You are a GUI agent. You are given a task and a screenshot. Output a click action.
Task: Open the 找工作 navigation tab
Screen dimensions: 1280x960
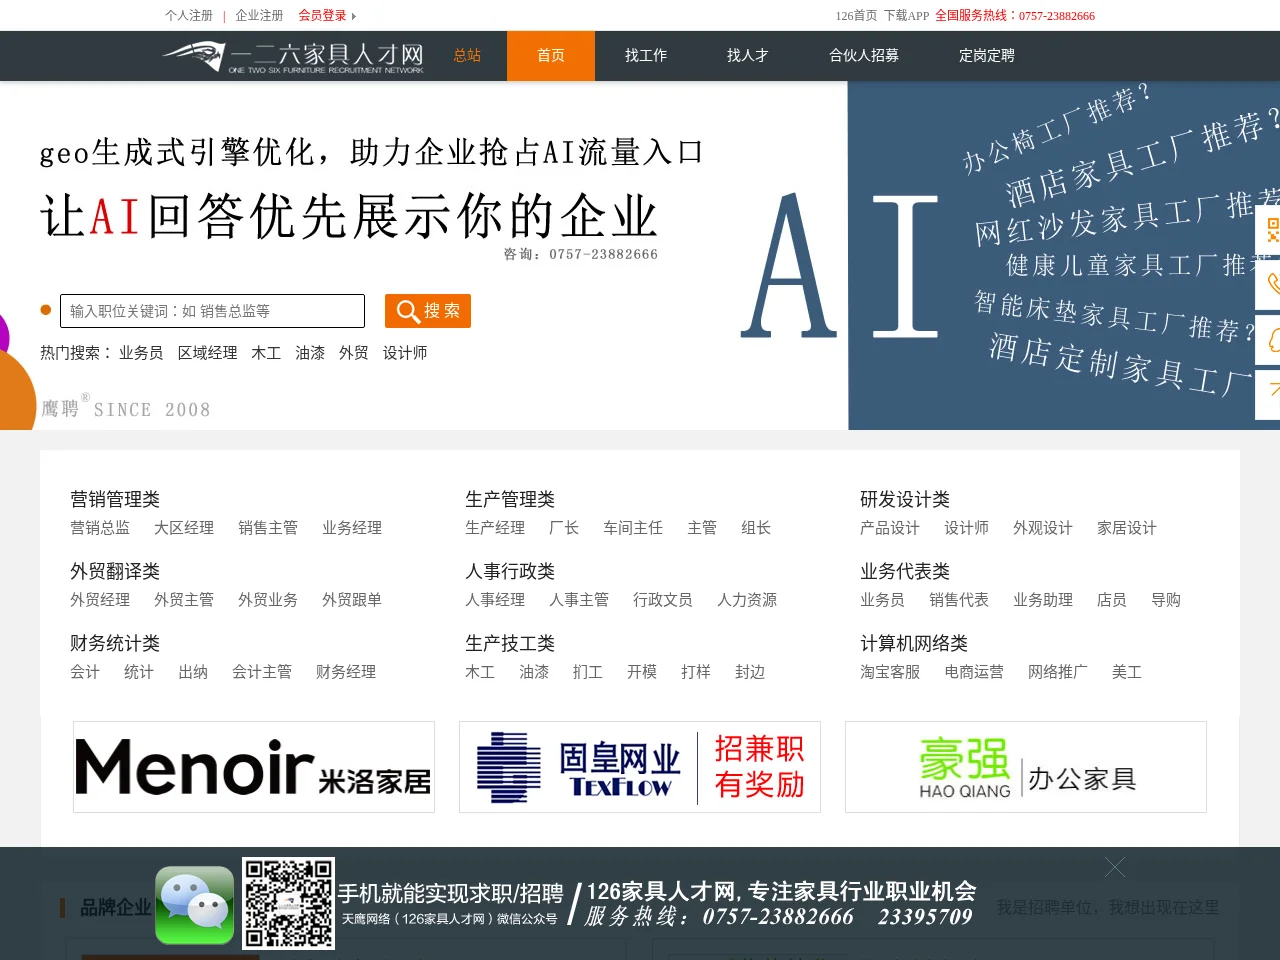coord(646,56)
